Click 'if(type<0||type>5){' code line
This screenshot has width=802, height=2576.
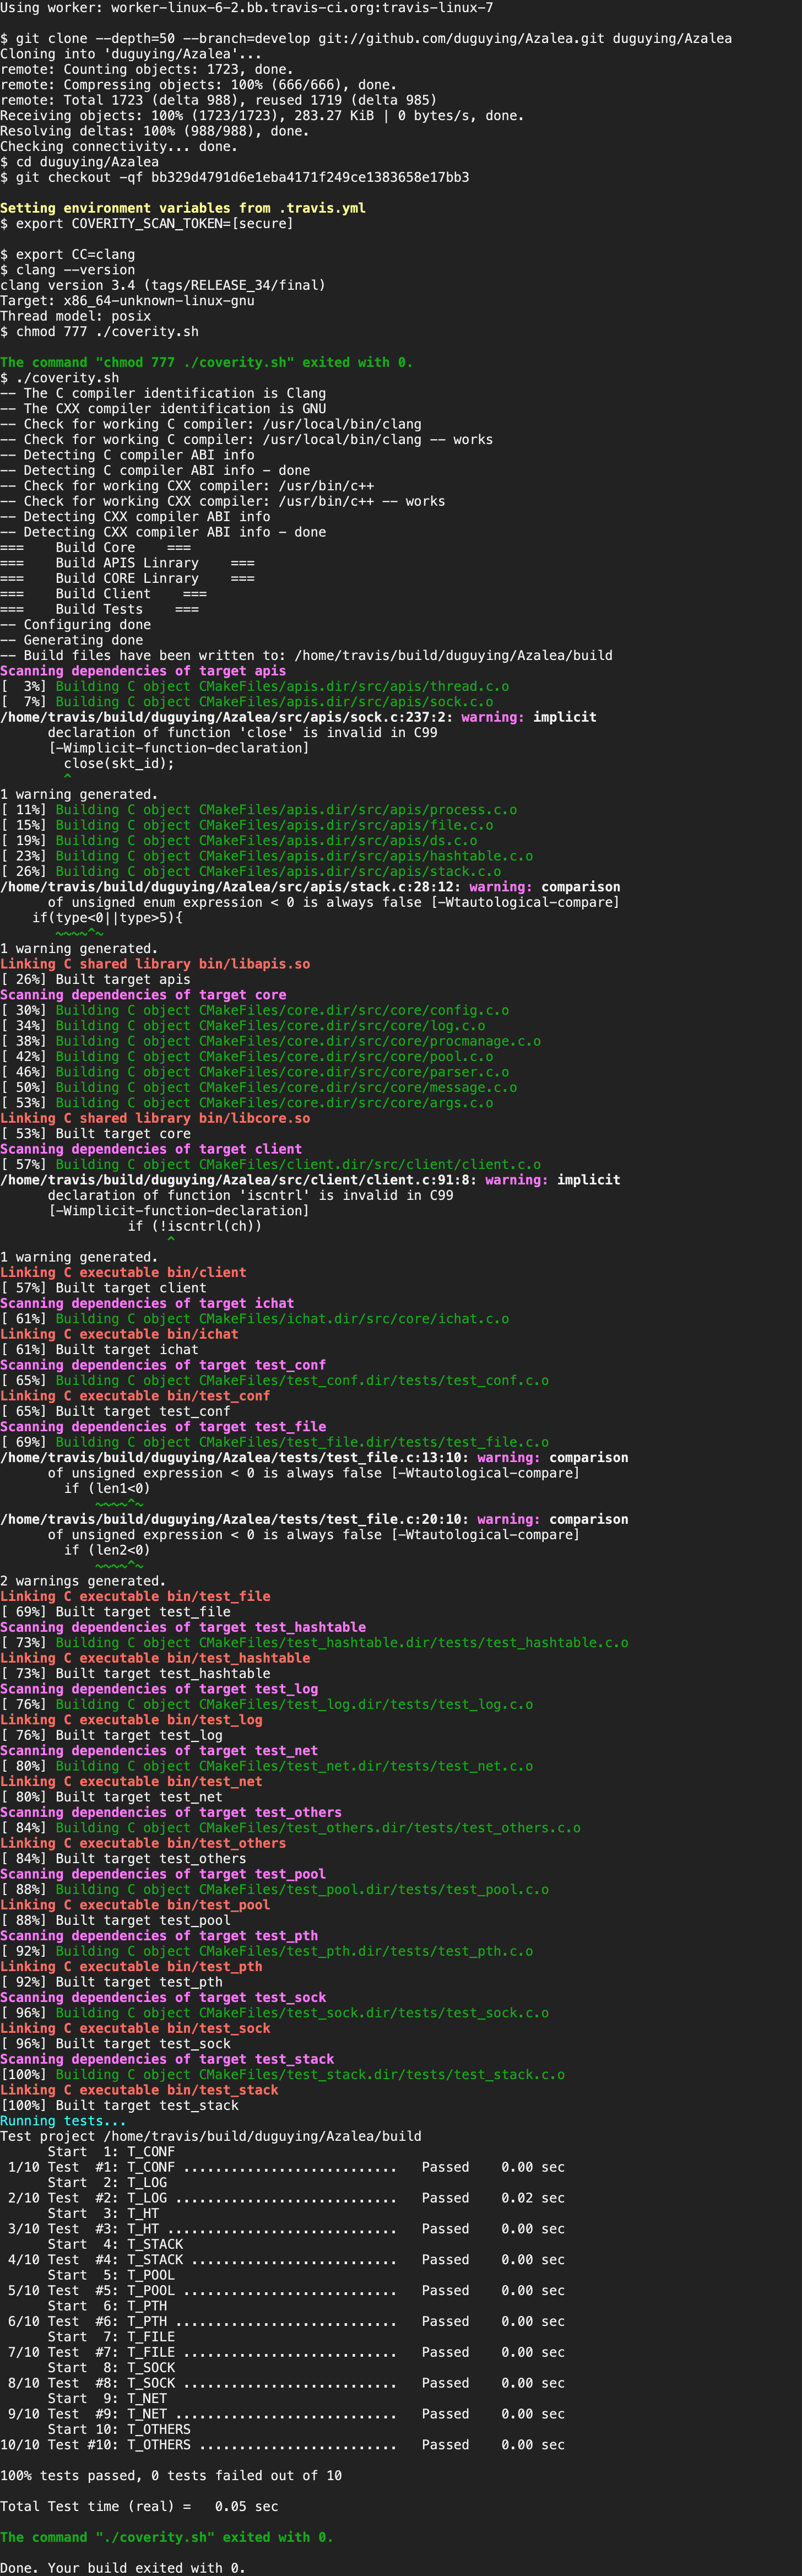pos(107,918)
